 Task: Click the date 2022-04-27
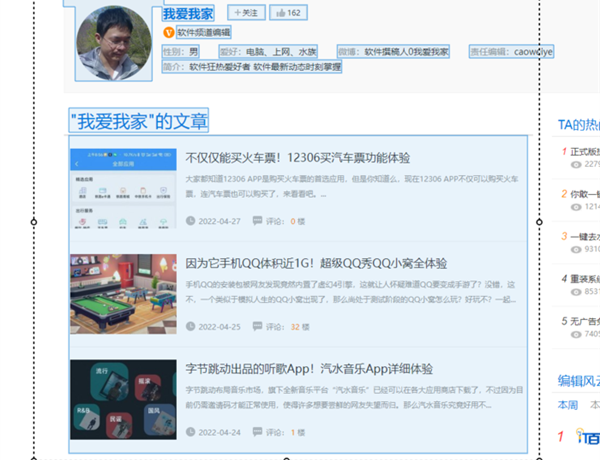coord(219,221)
